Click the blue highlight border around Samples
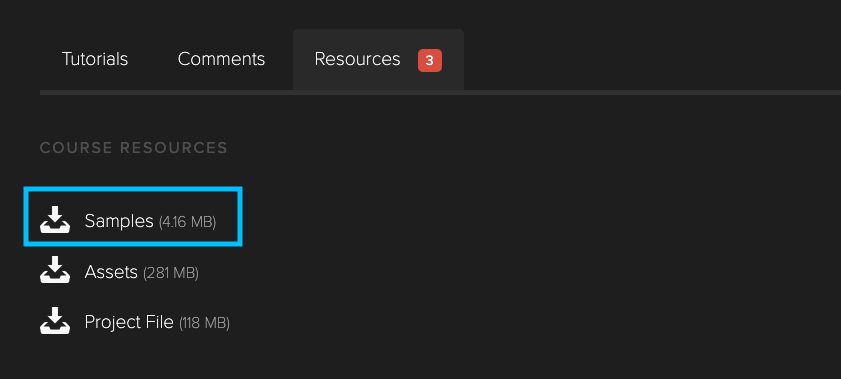The height and width of the screenshot is (379, 841). (133, 189)
